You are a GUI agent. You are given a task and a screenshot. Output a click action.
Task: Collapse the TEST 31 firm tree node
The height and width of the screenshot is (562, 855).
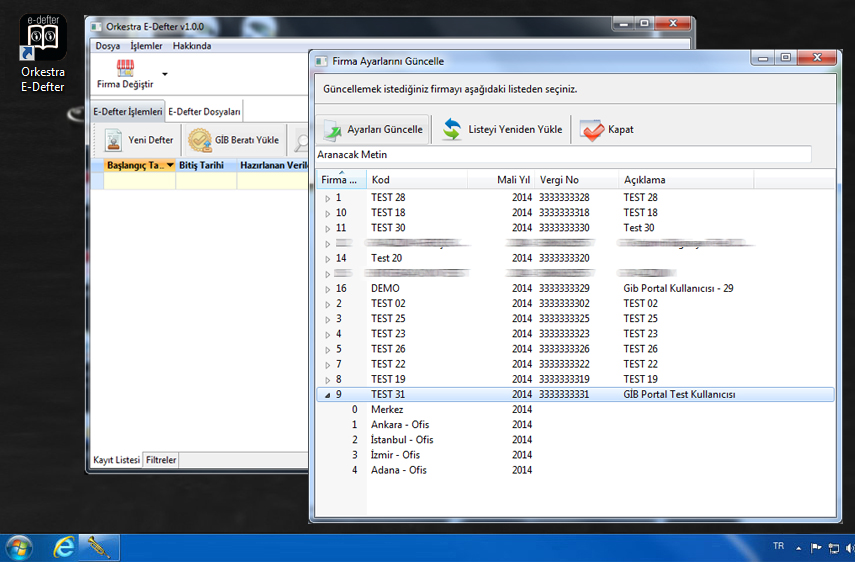point(327,395)
